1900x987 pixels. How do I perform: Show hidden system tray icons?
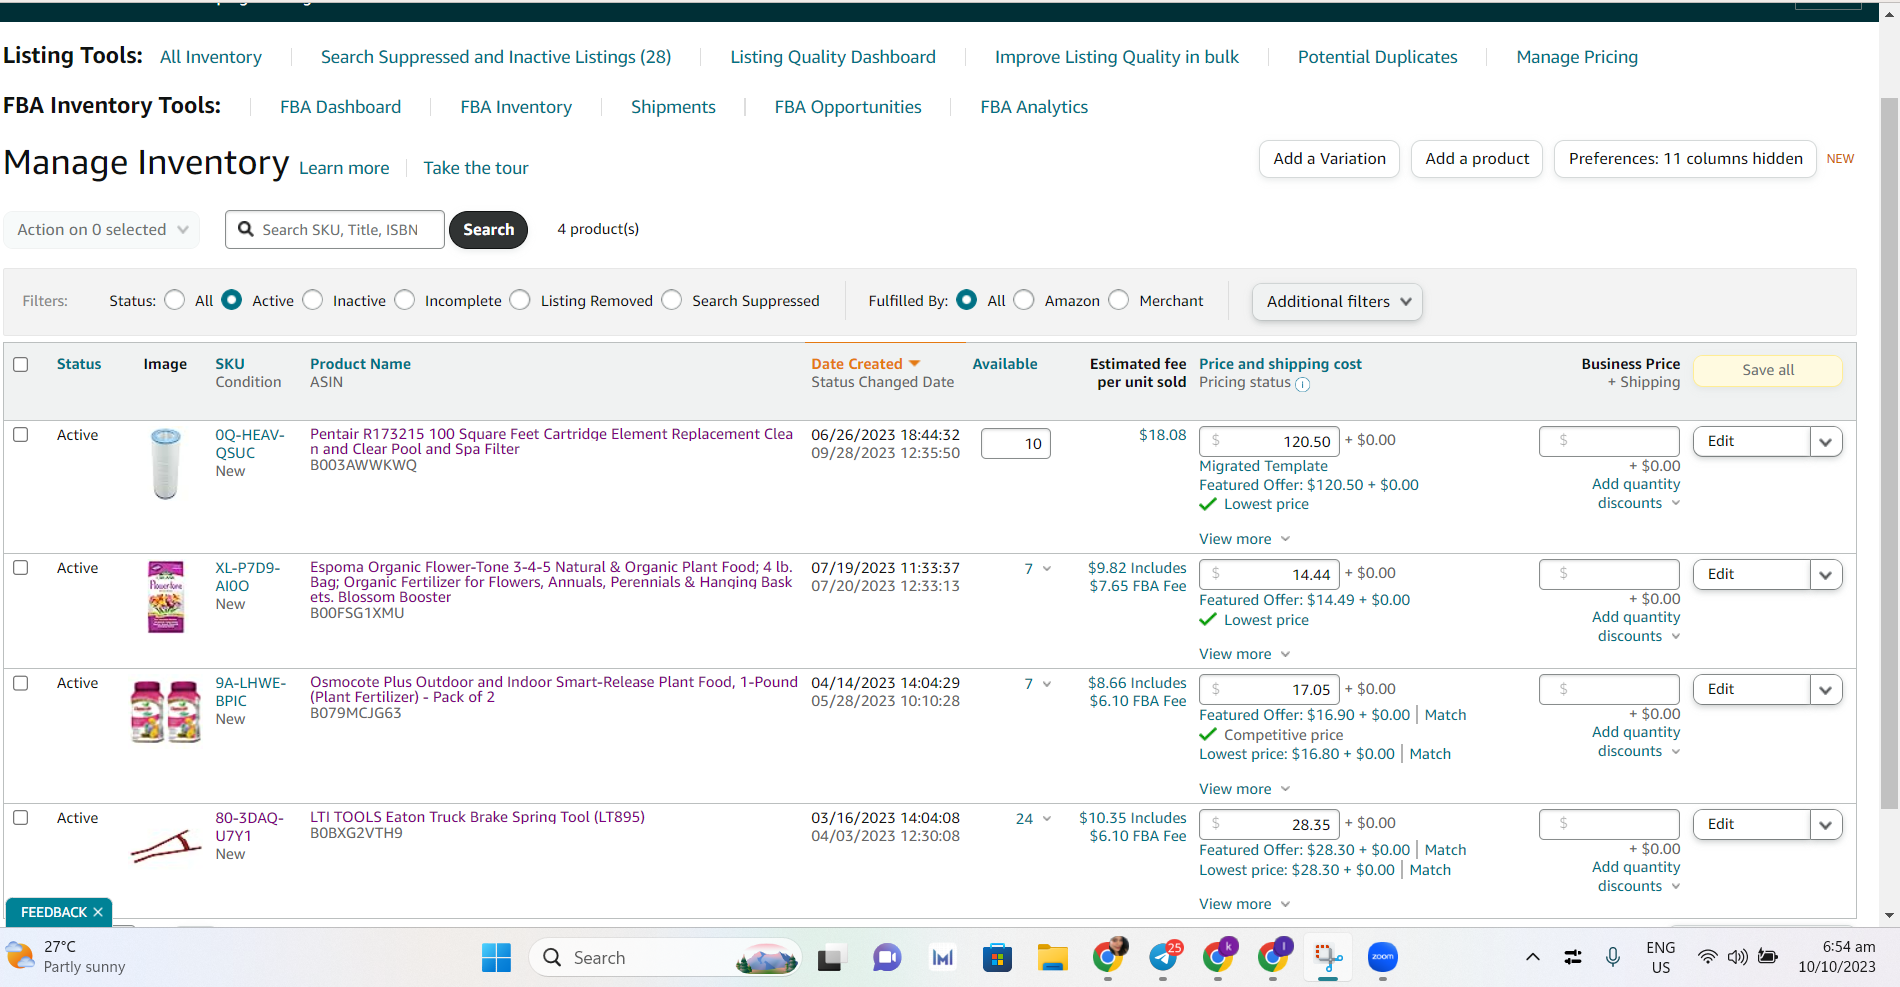tap(1532, 957)
